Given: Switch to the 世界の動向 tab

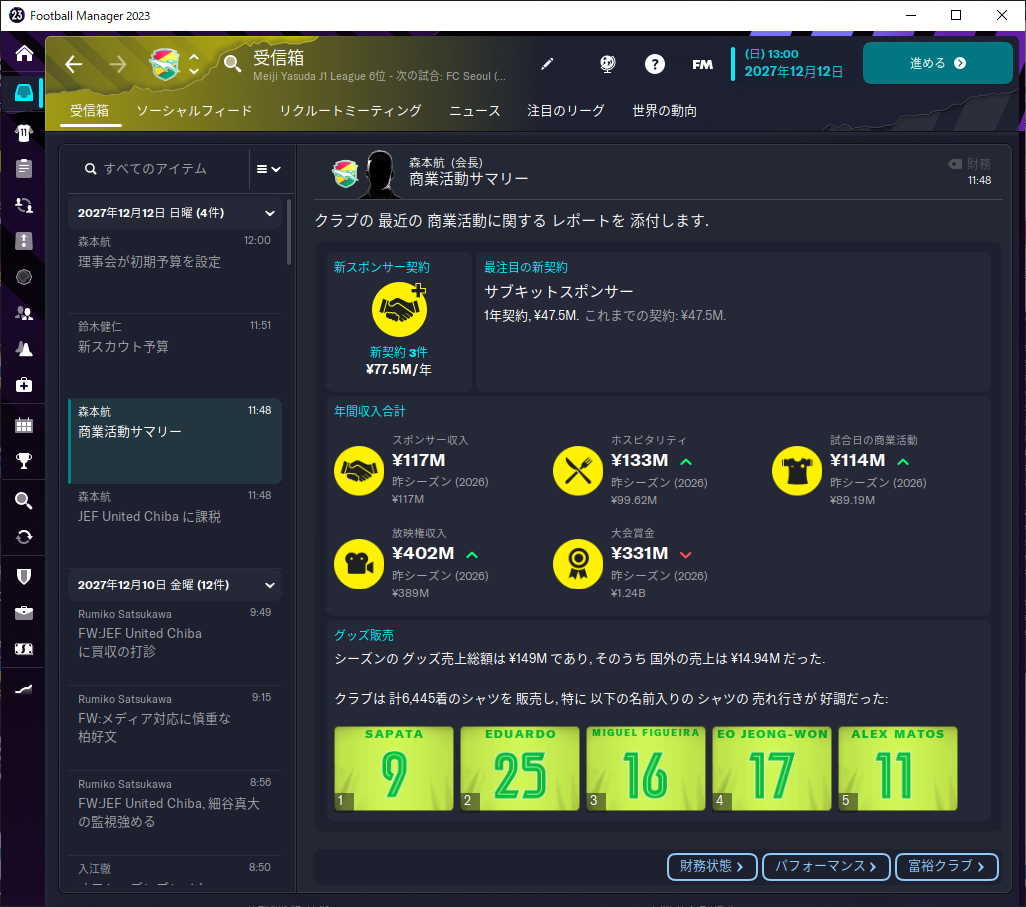Looking at the screenshot, I should click(664, 111).
